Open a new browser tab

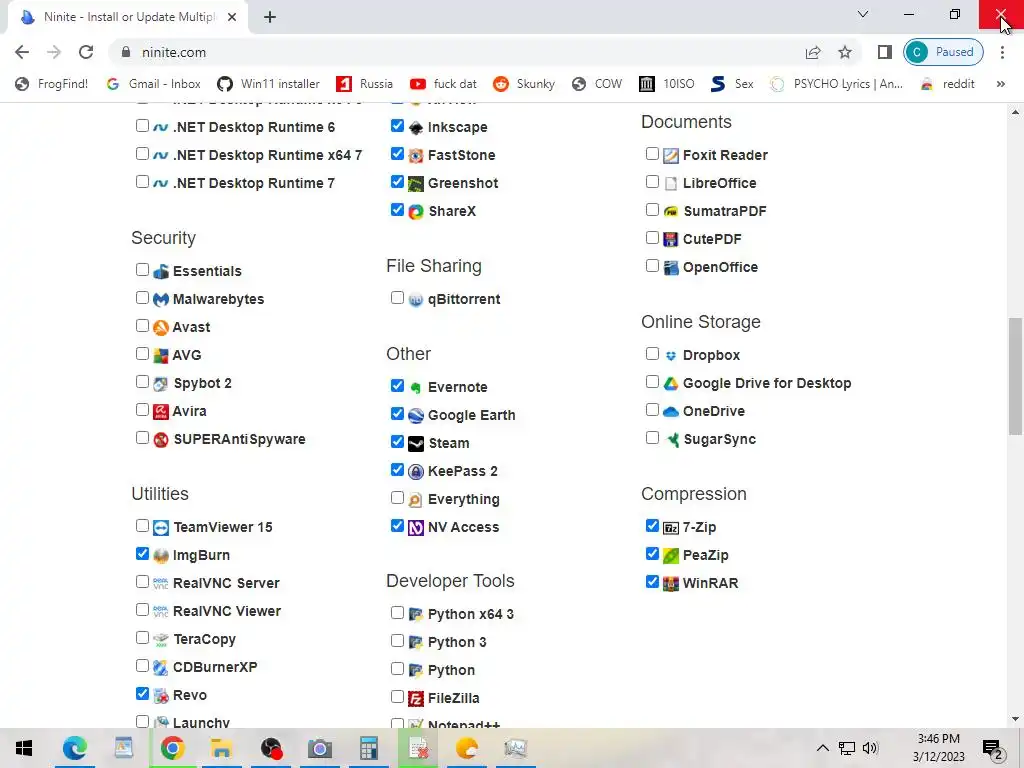click(270, 17)
